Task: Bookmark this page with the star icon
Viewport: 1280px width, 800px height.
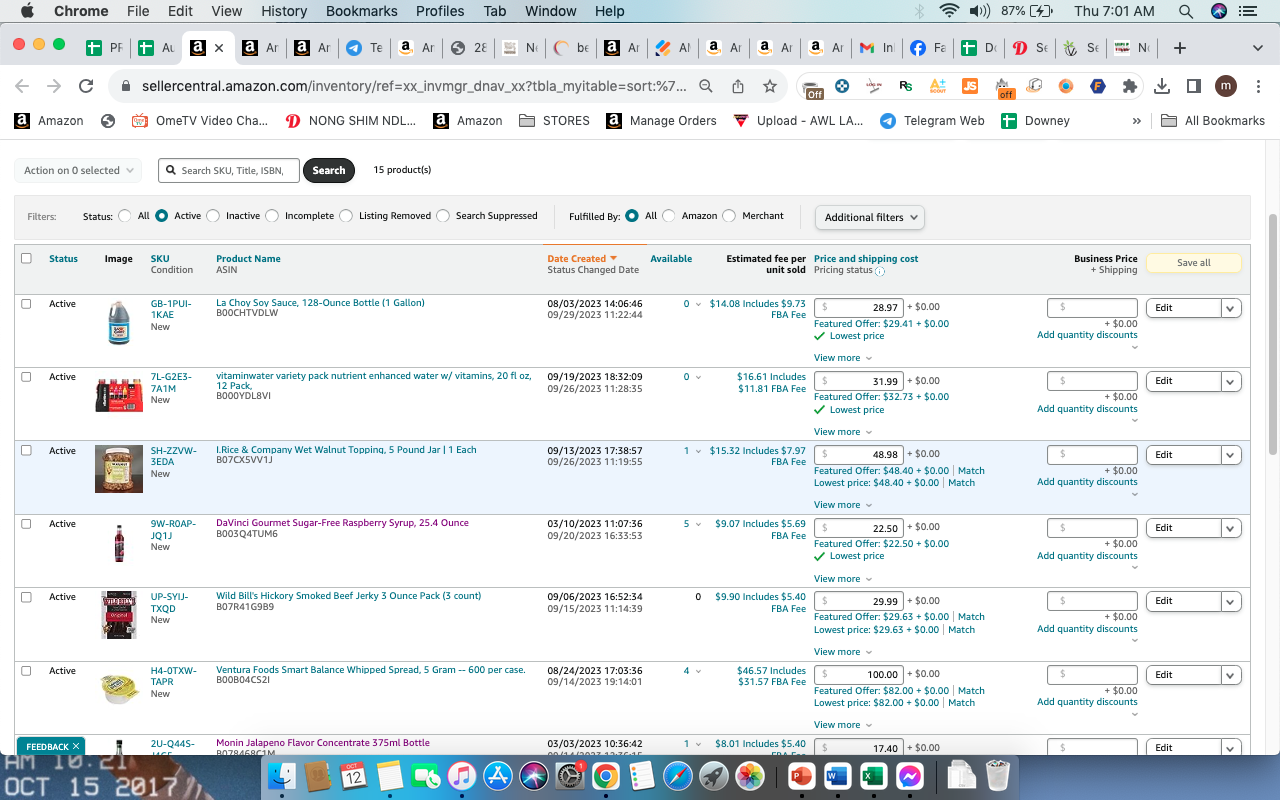Action: 770,87
